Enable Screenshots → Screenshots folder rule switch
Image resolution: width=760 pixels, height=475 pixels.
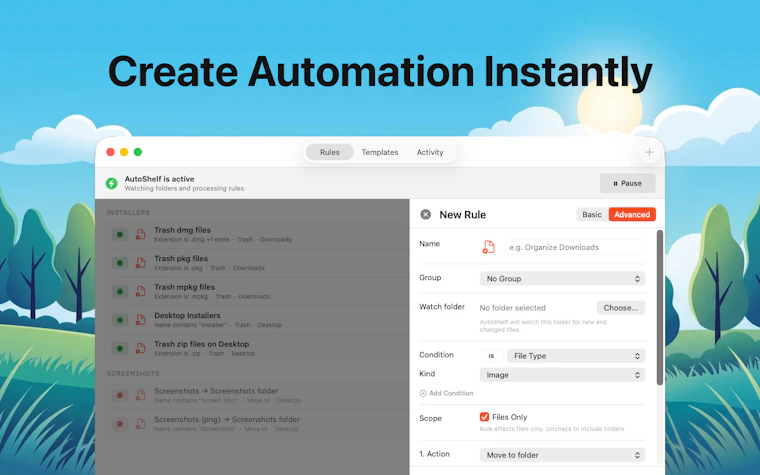coord(120,396)
